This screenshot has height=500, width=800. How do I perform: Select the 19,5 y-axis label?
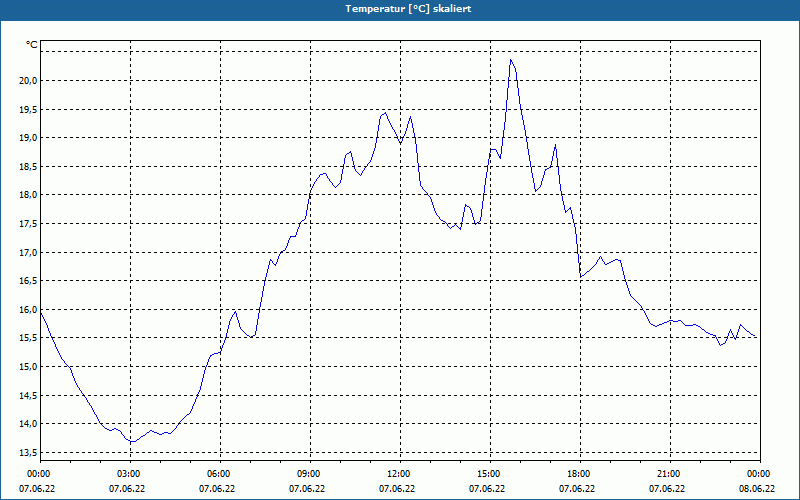coord(28,109)
